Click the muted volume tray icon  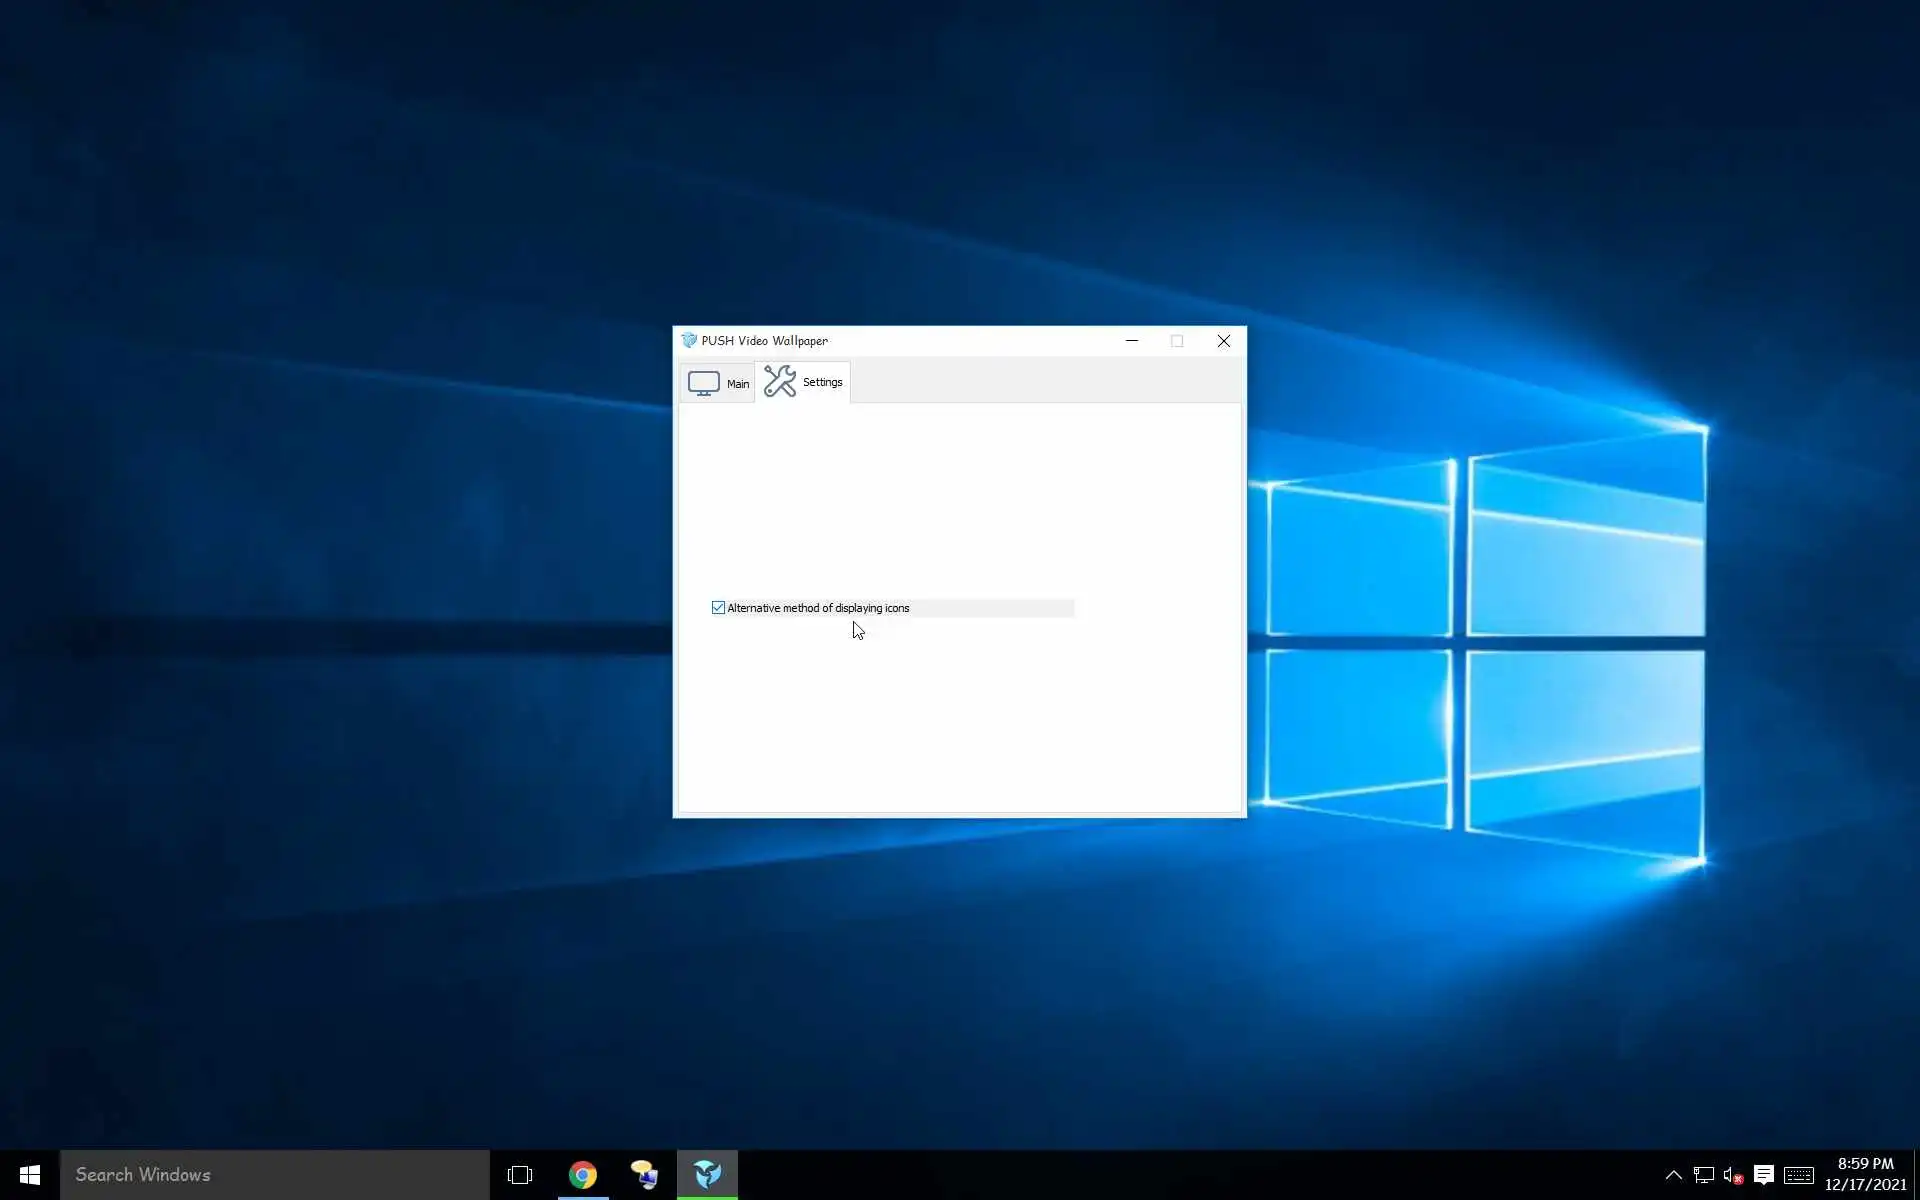pyautogui.click(x=1733, y=1175)
